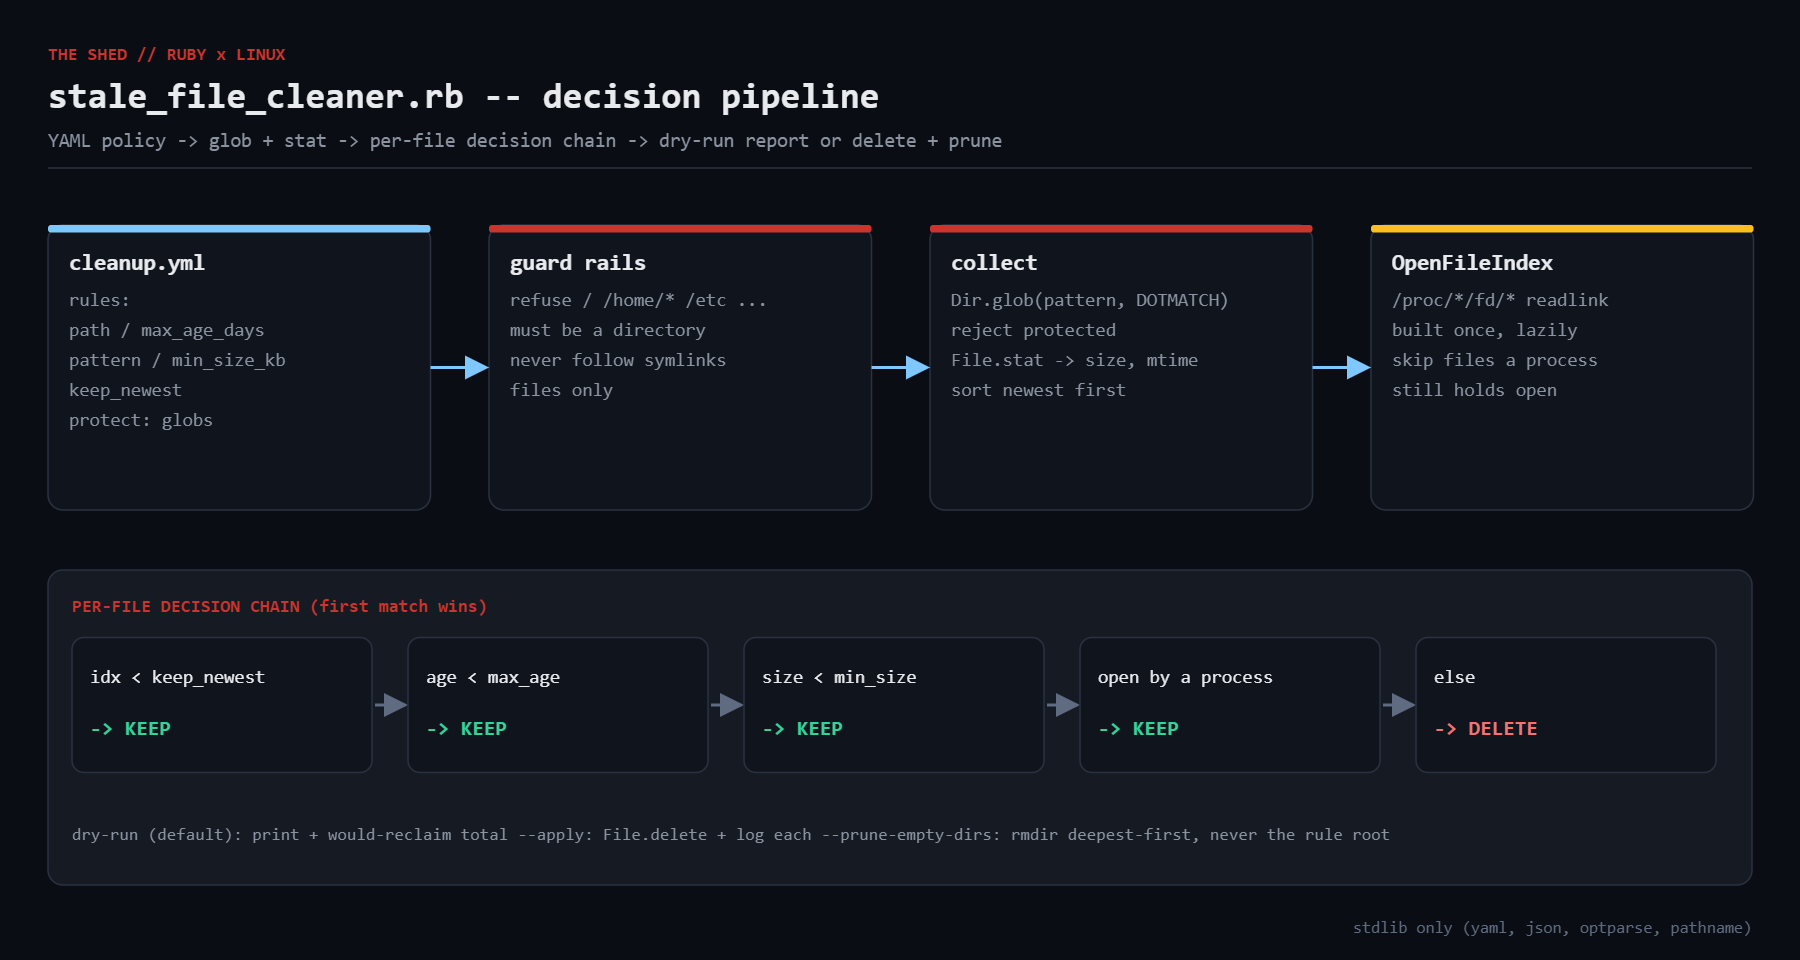
Task: Click KEEP under size < min_size
Action: [x=802, y=729]
